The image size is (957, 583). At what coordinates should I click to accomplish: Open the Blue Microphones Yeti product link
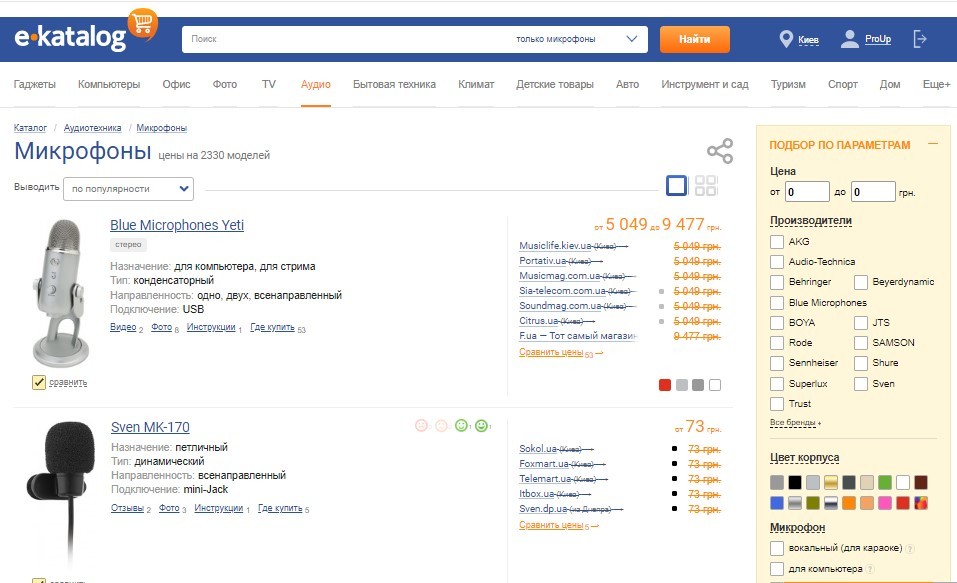(177, 225)
